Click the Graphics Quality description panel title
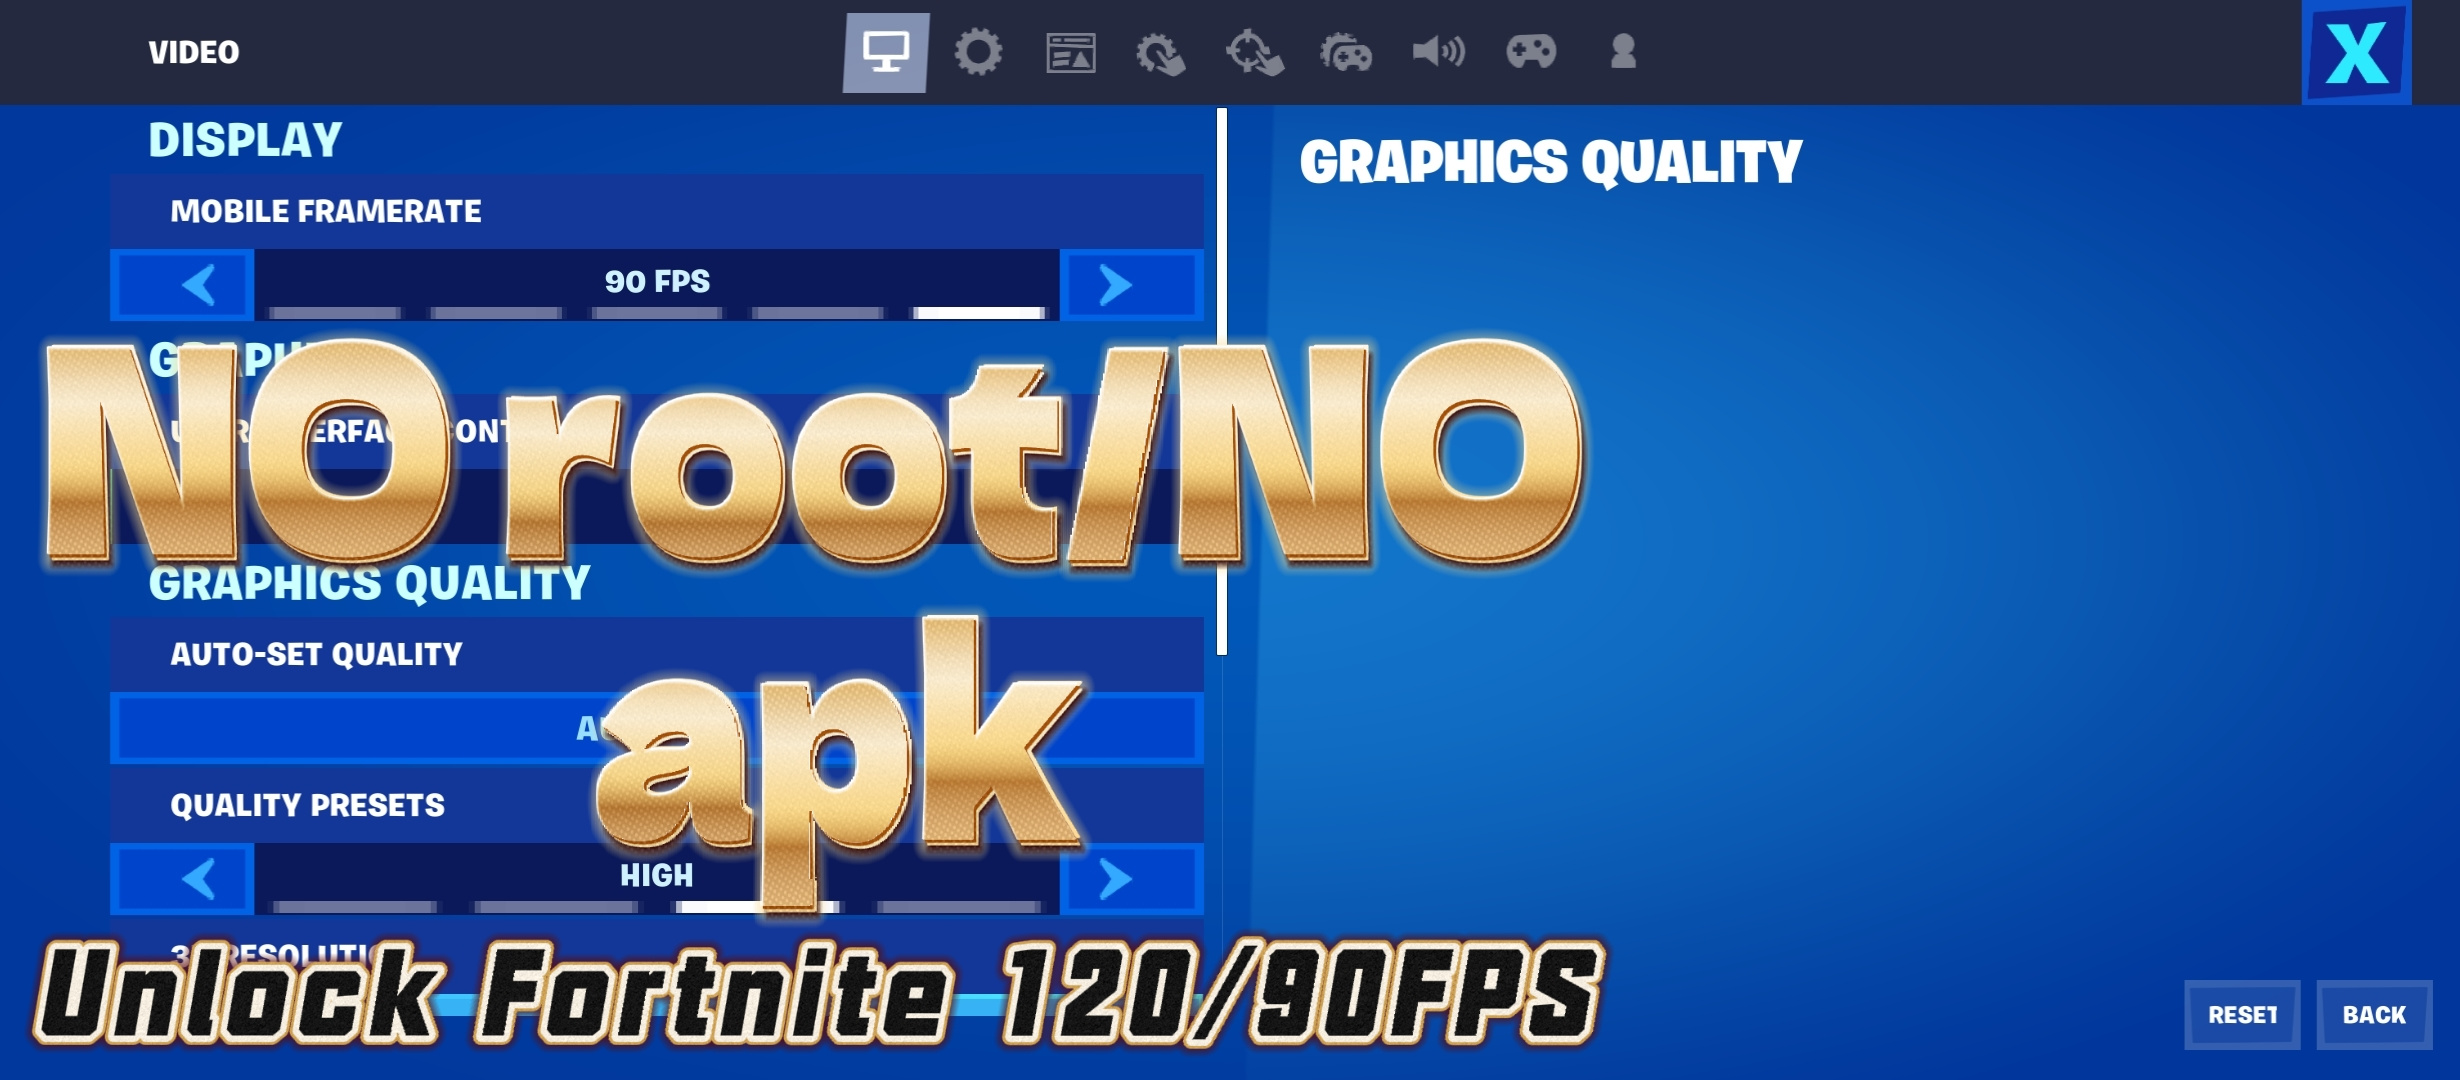The image size is (2460, 1080). point(1551,162)
